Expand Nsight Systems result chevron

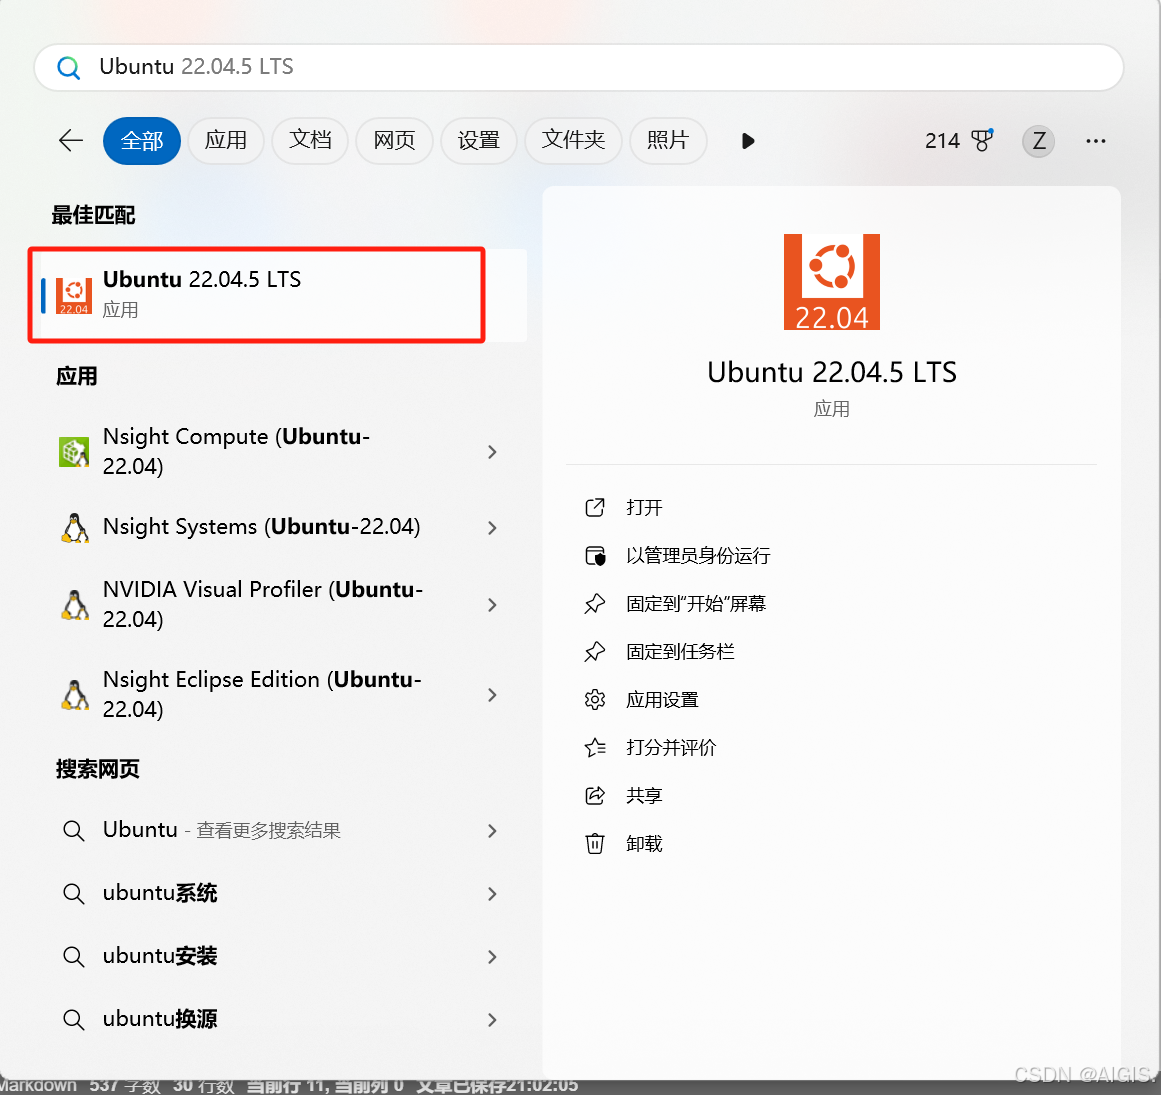492,528
